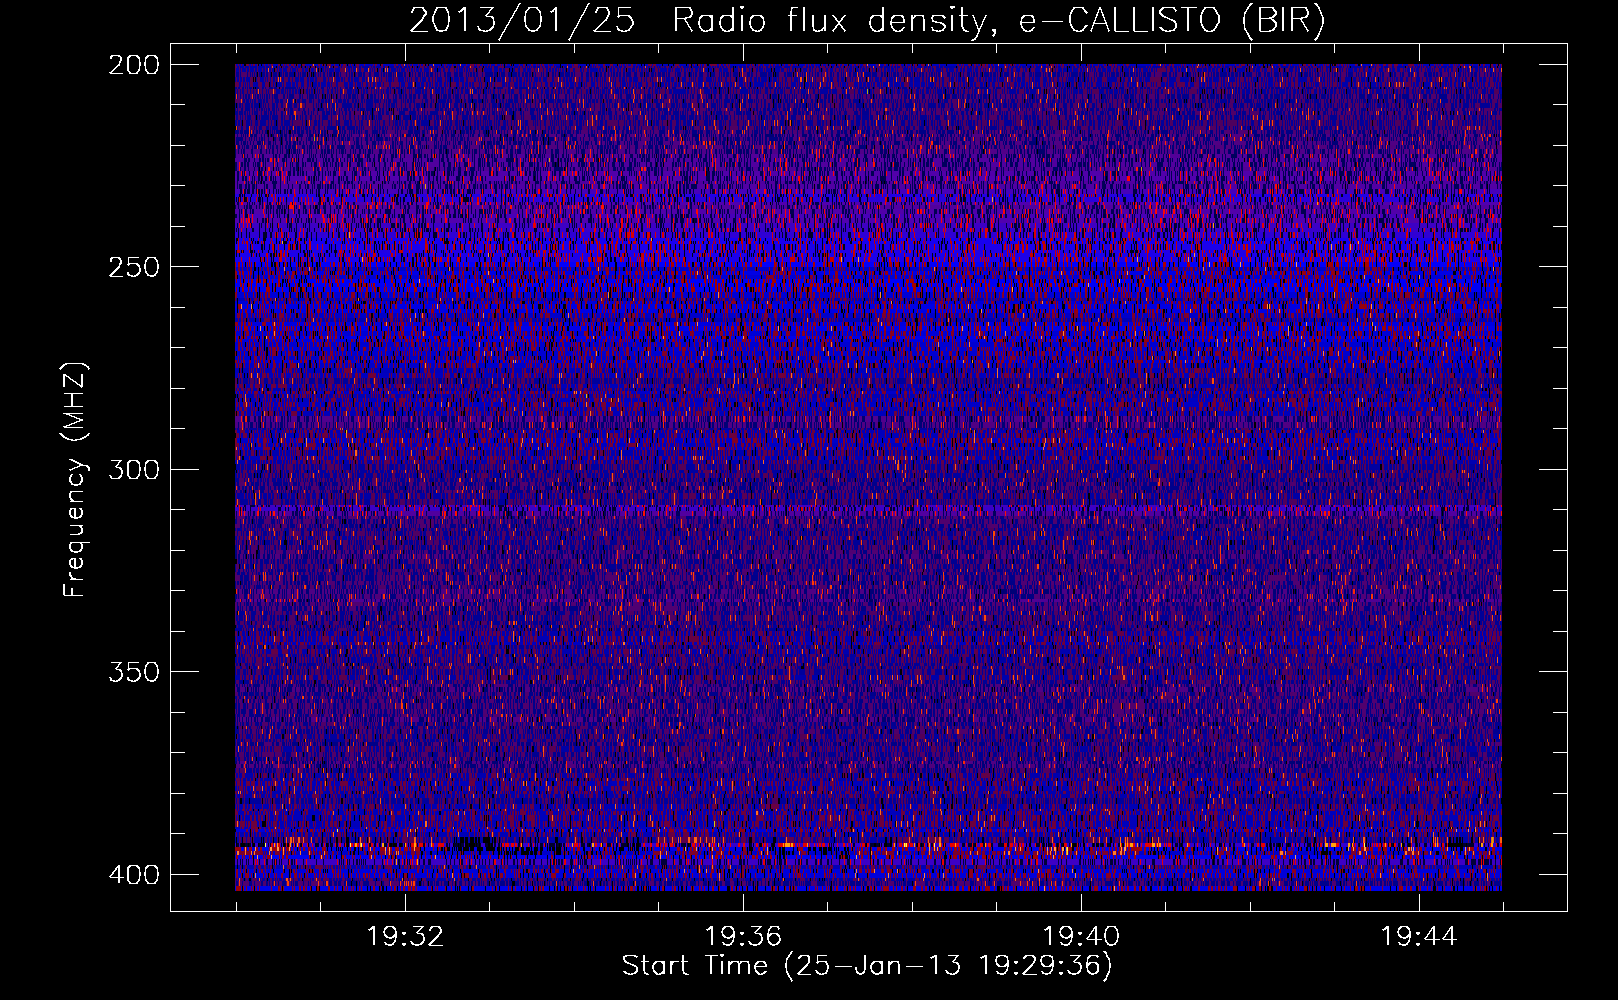1618x1000 pixels.
Task: Click the 300 frequency tick label
Action: pyautogui.click(x=133, y=470)
